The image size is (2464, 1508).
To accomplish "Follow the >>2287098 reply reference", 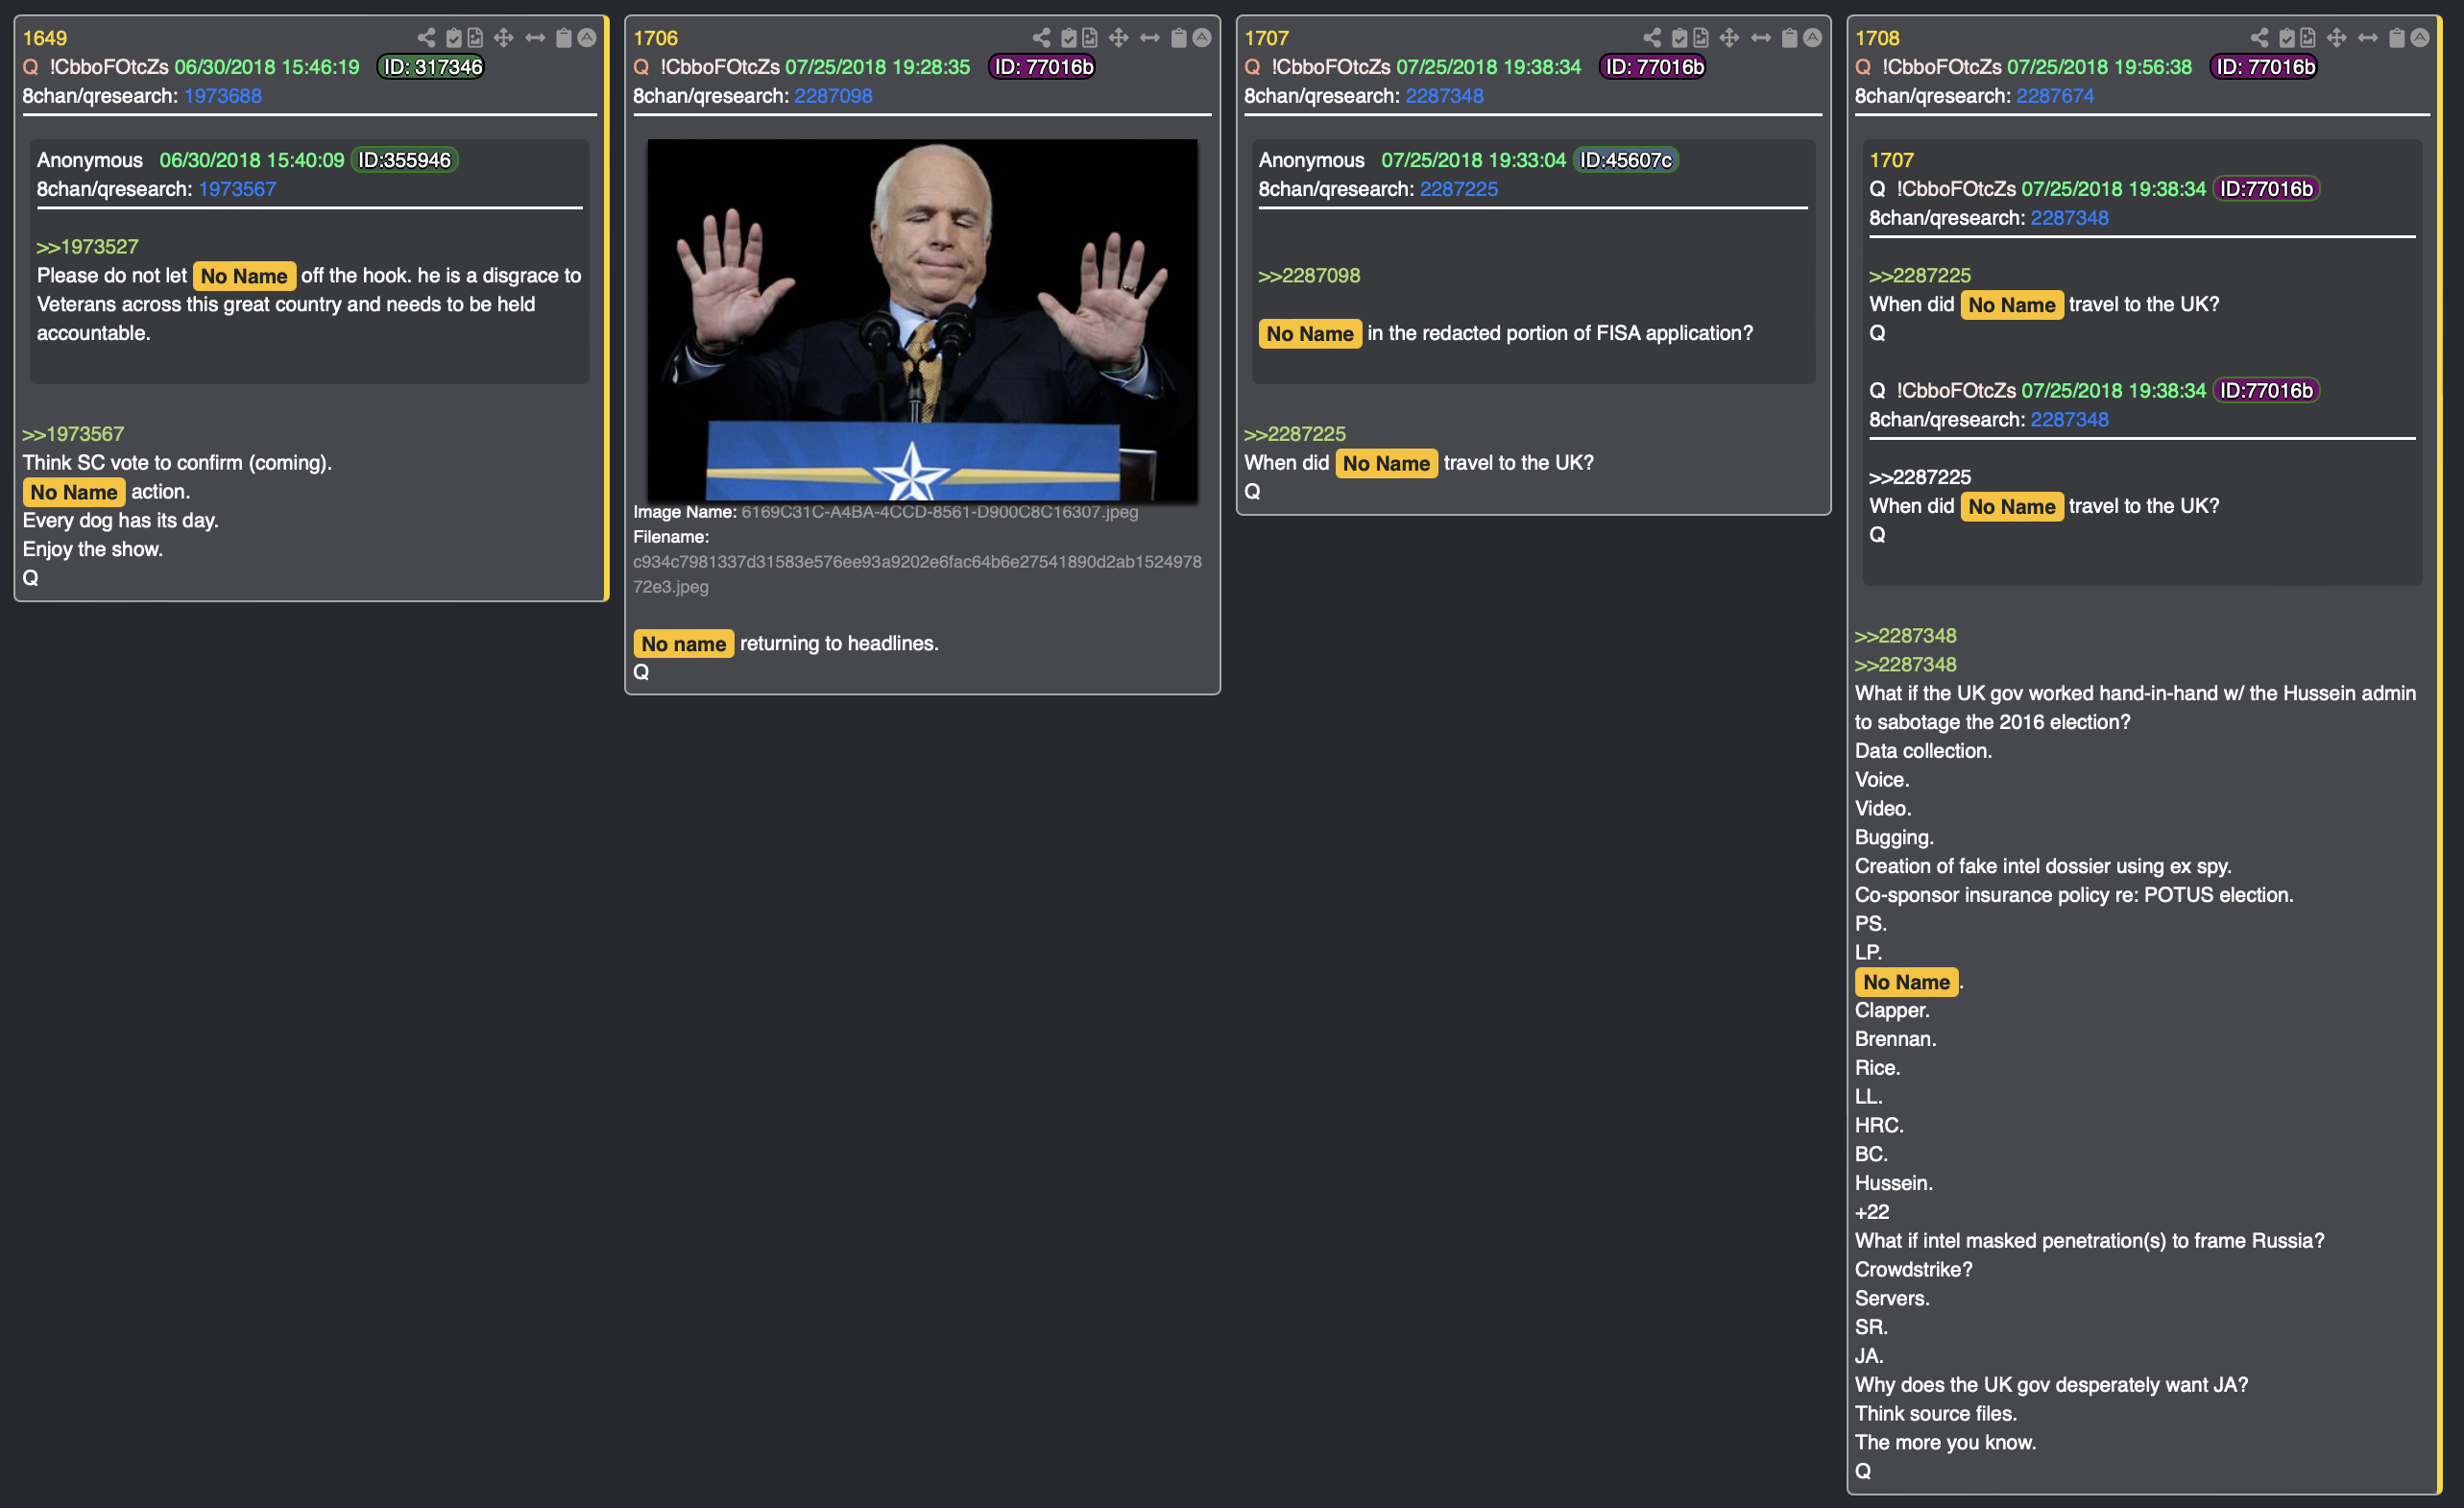I will (x=1310, y=276).
